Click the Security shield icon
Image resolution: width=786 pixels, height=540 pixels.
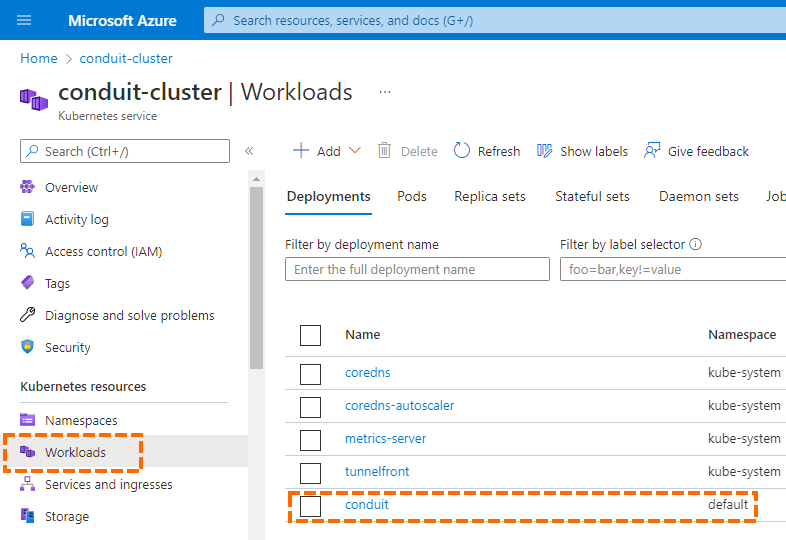point(27,346)
